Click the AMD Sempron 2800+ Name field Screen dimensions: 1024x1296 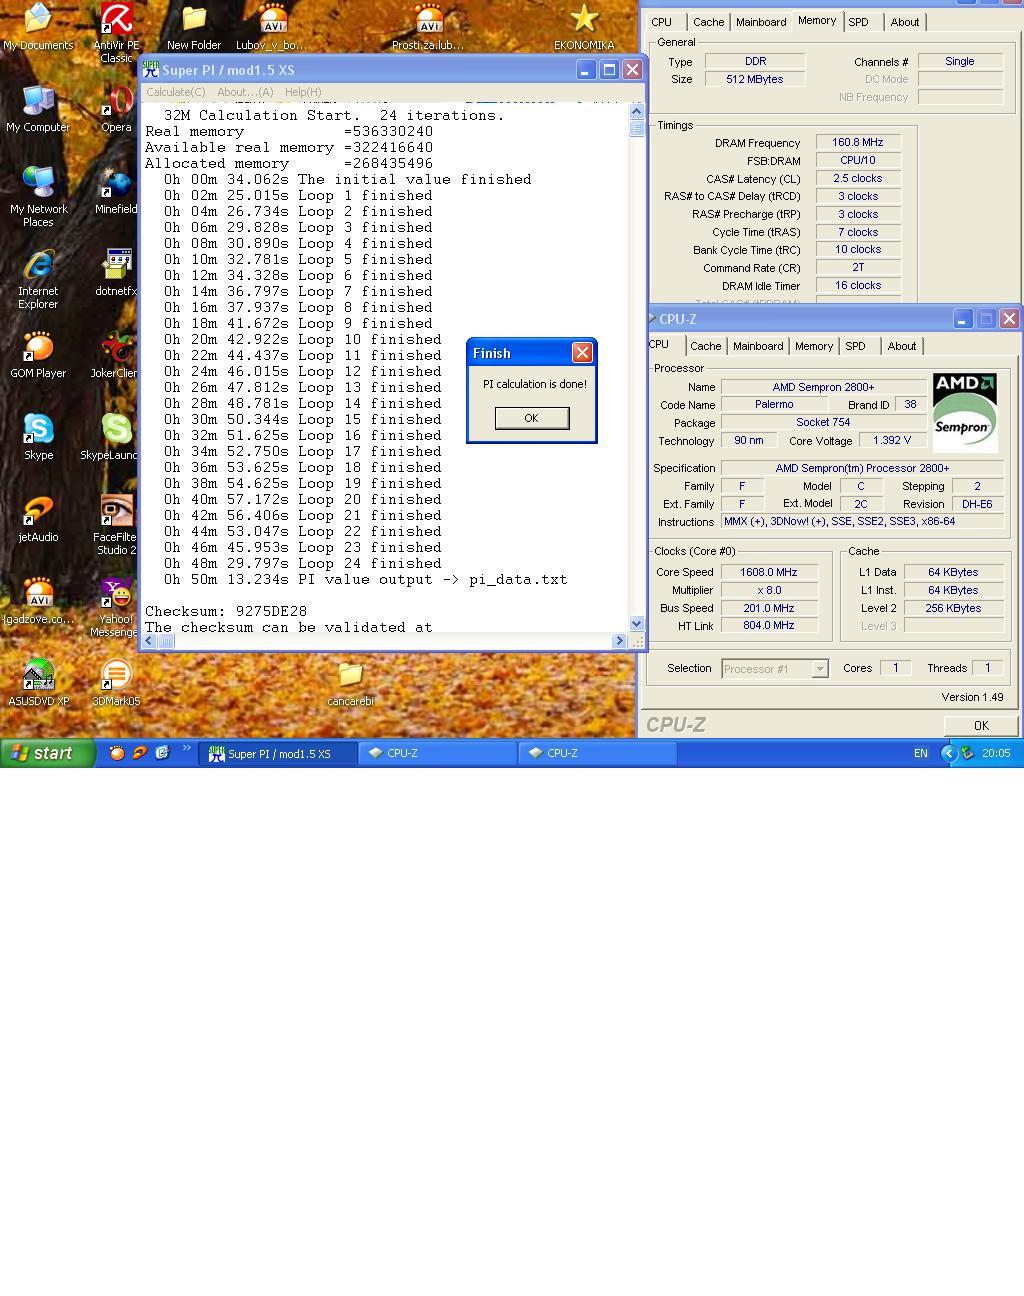click(823, 387)
